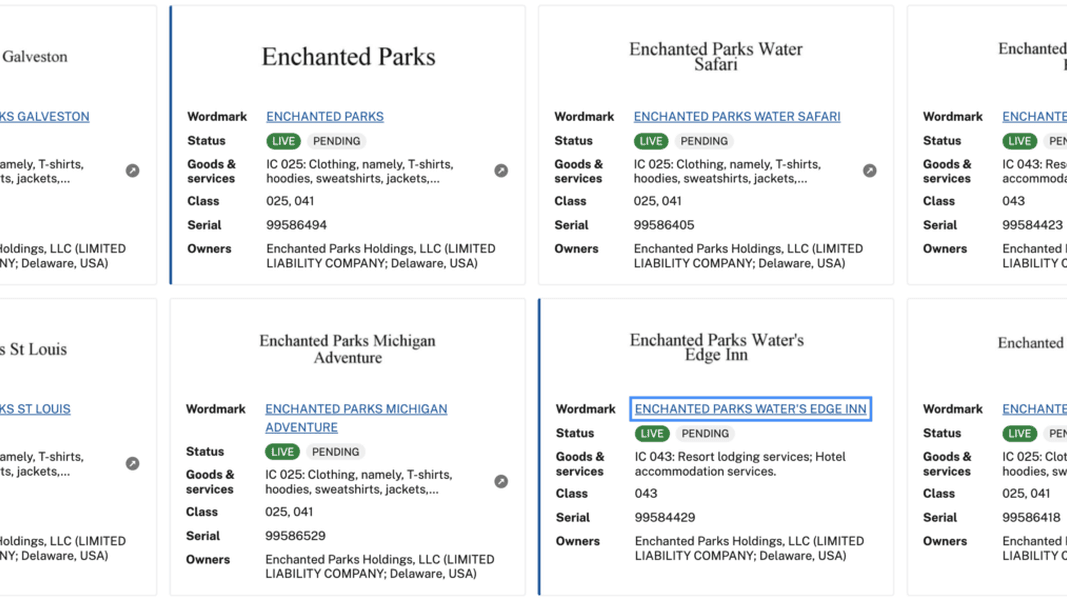1067x600 pixels.
Task: Open the ENCHANTED PARKS WATER'S EDGE INN link
Action: (x=750, y=408)
